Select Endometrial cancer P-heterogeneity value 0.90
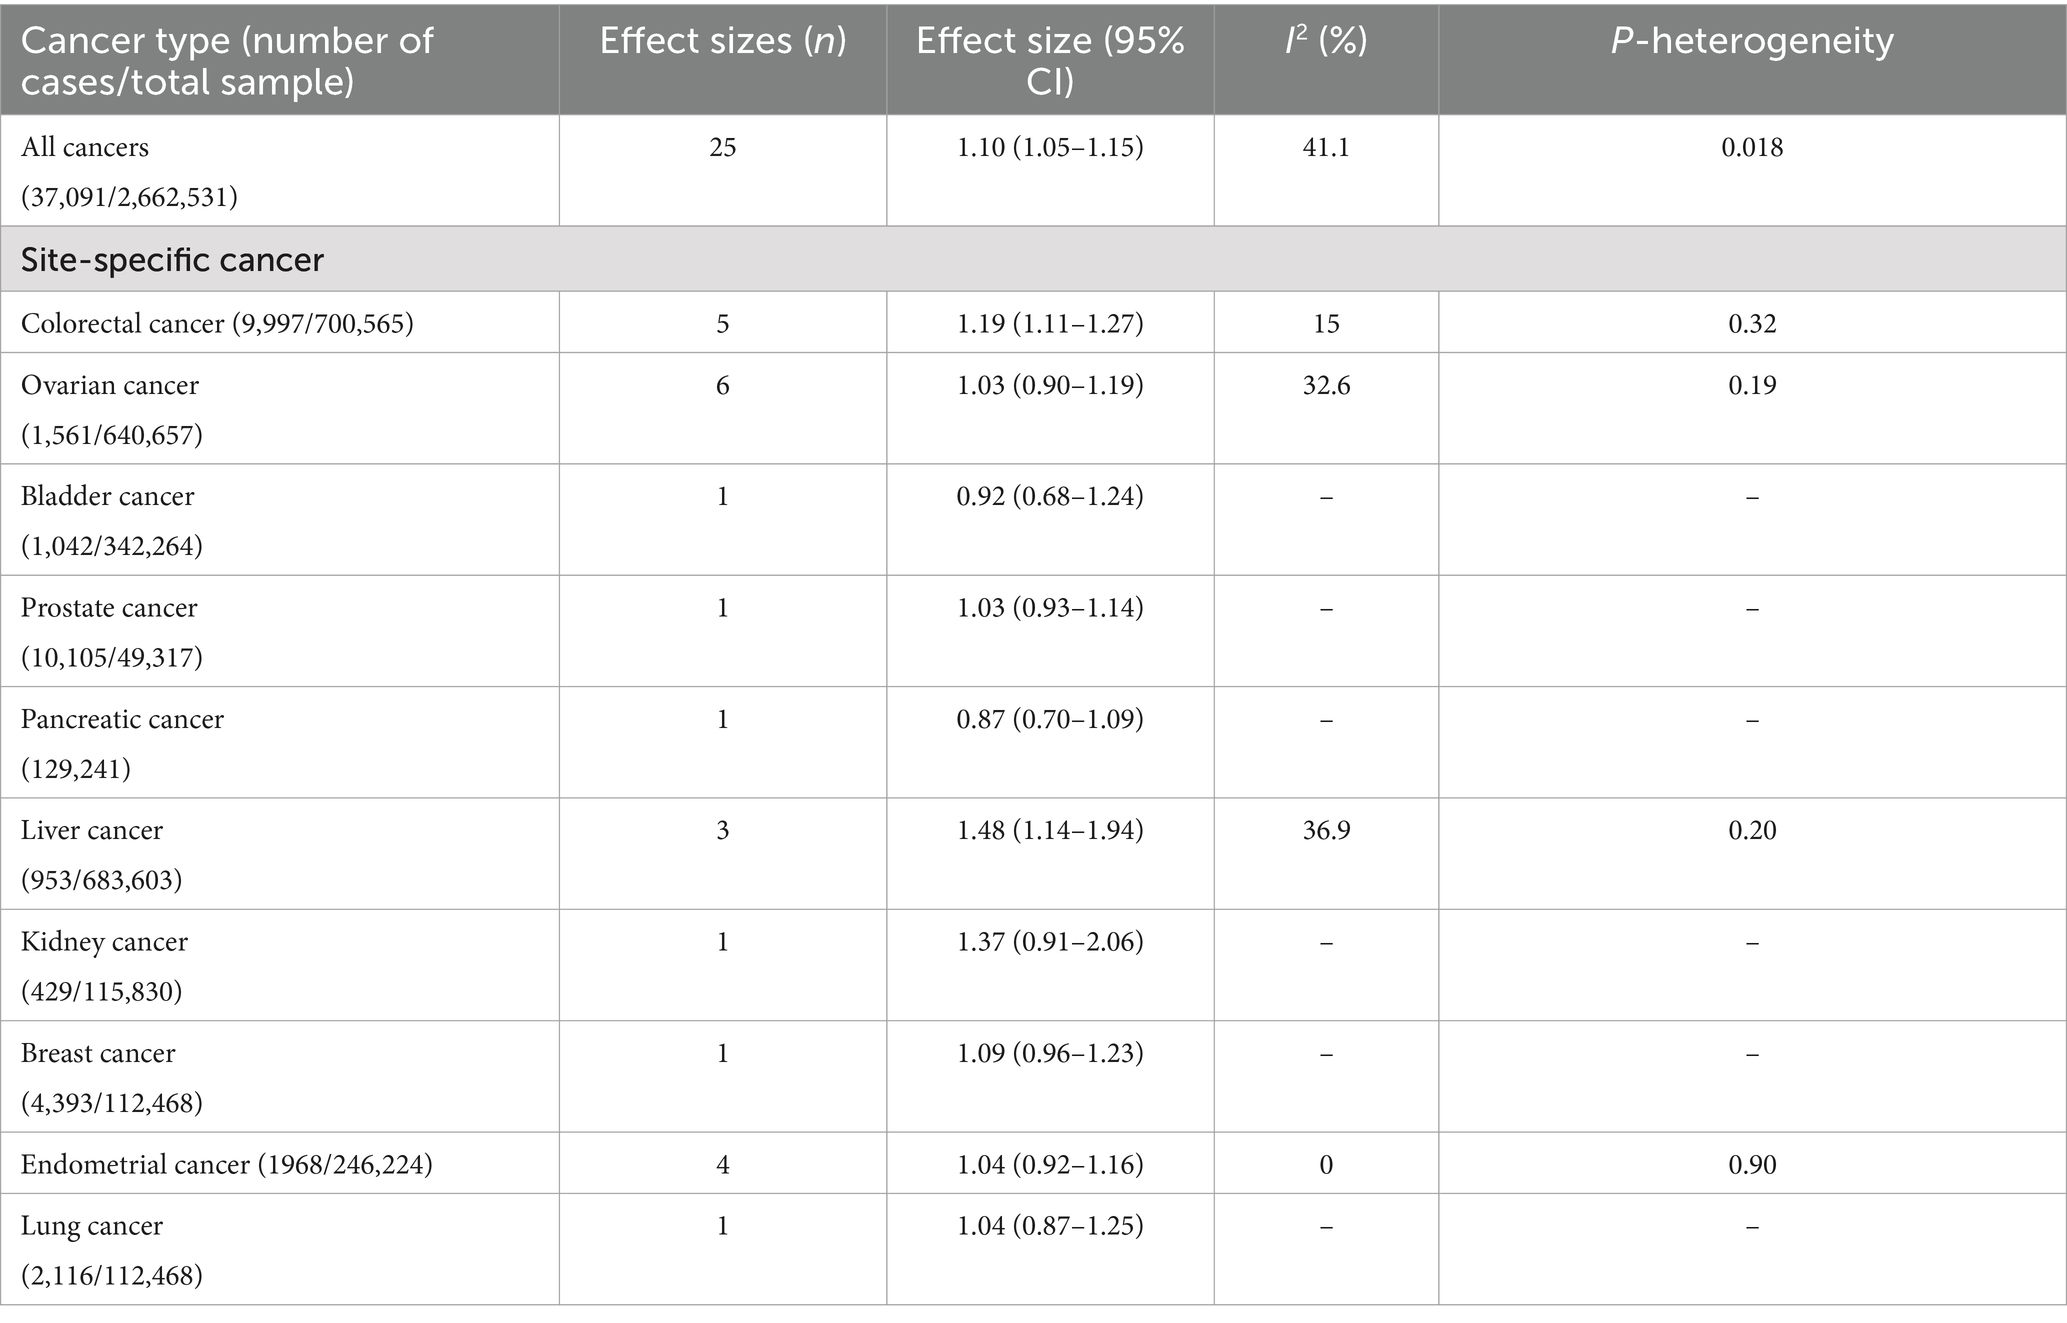Screen dimensions: 2067x1323 pyautogui.click(x=1752, y=1164)
